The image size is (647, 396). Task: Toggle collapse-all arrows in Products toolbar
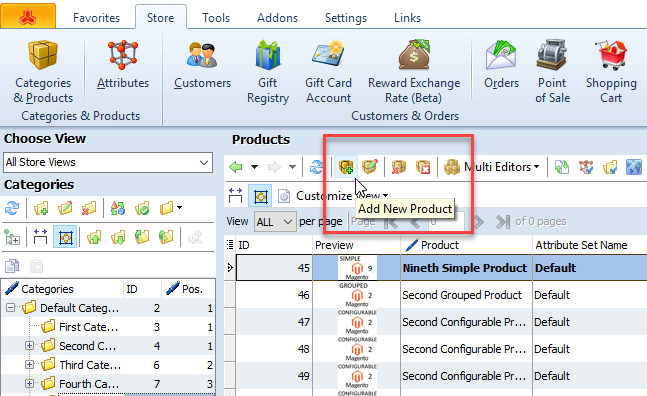[x=235, y=196]
